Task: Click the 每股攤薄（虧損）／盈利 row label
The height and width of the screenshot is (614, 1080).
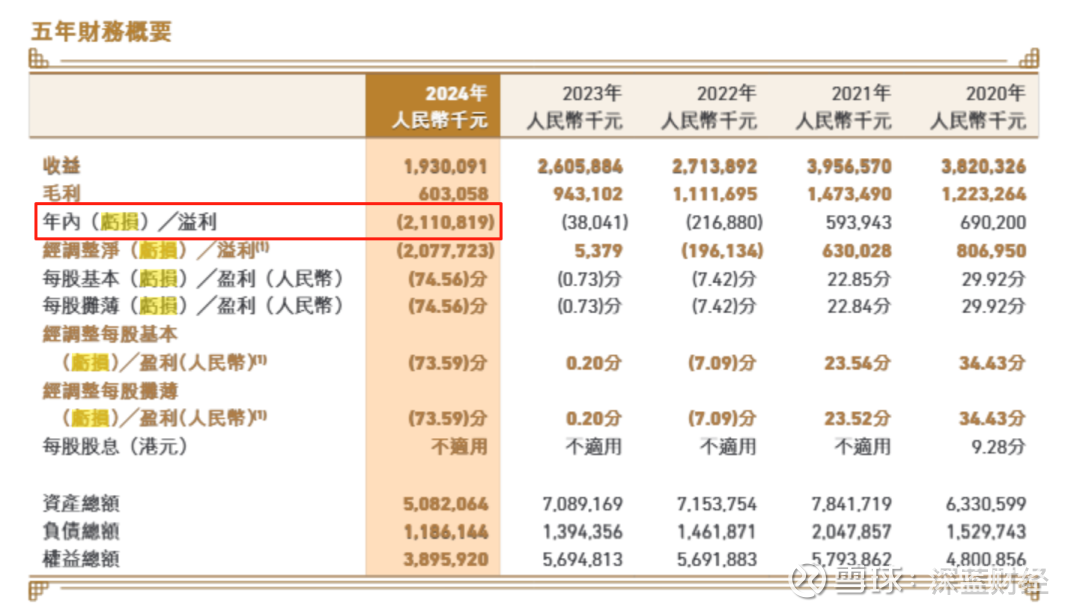Action: (x=193, y=306)
